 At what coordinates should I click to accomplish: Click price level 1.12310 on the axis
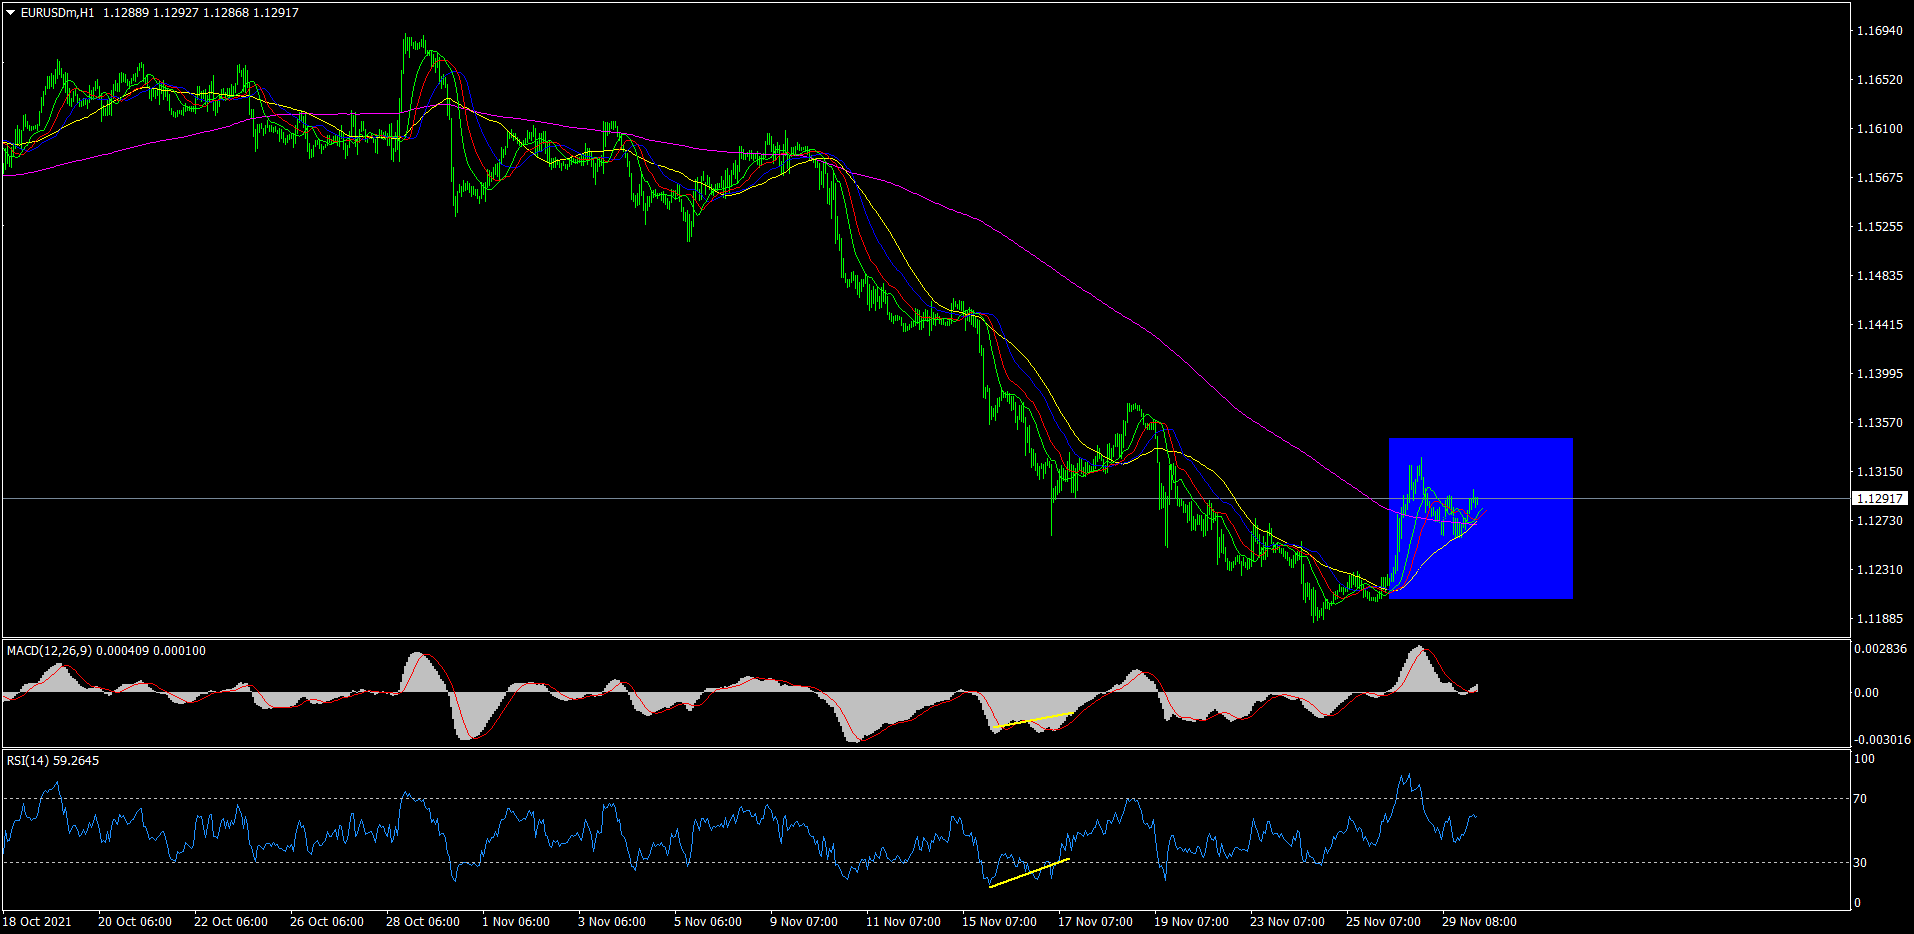tap(1879, 570)
